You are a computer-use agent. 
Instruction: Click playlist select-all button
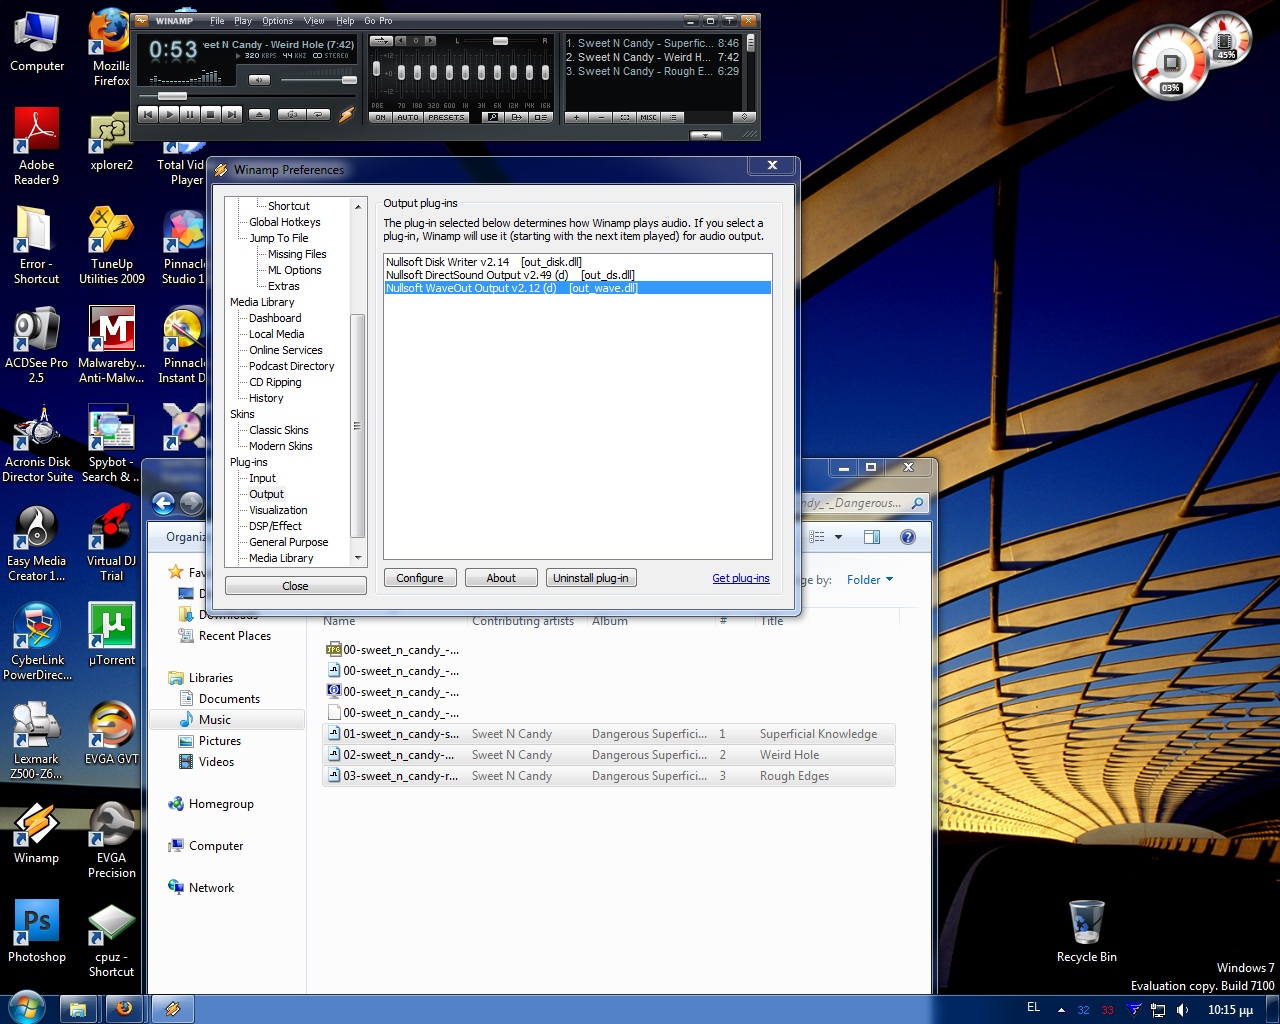[x=625, y=117]
